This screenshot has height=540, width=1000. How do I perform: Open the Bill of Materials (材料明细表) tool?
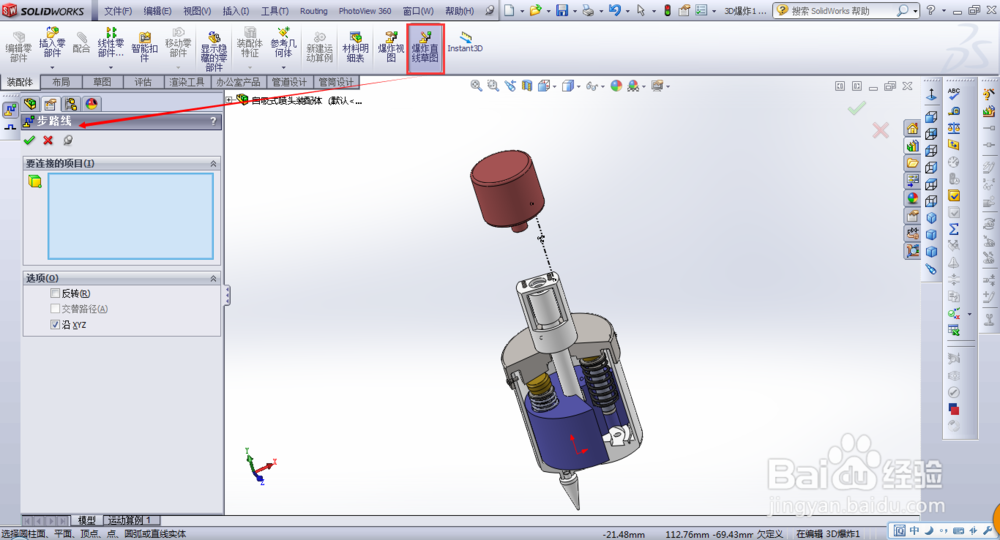coord(355,47)
